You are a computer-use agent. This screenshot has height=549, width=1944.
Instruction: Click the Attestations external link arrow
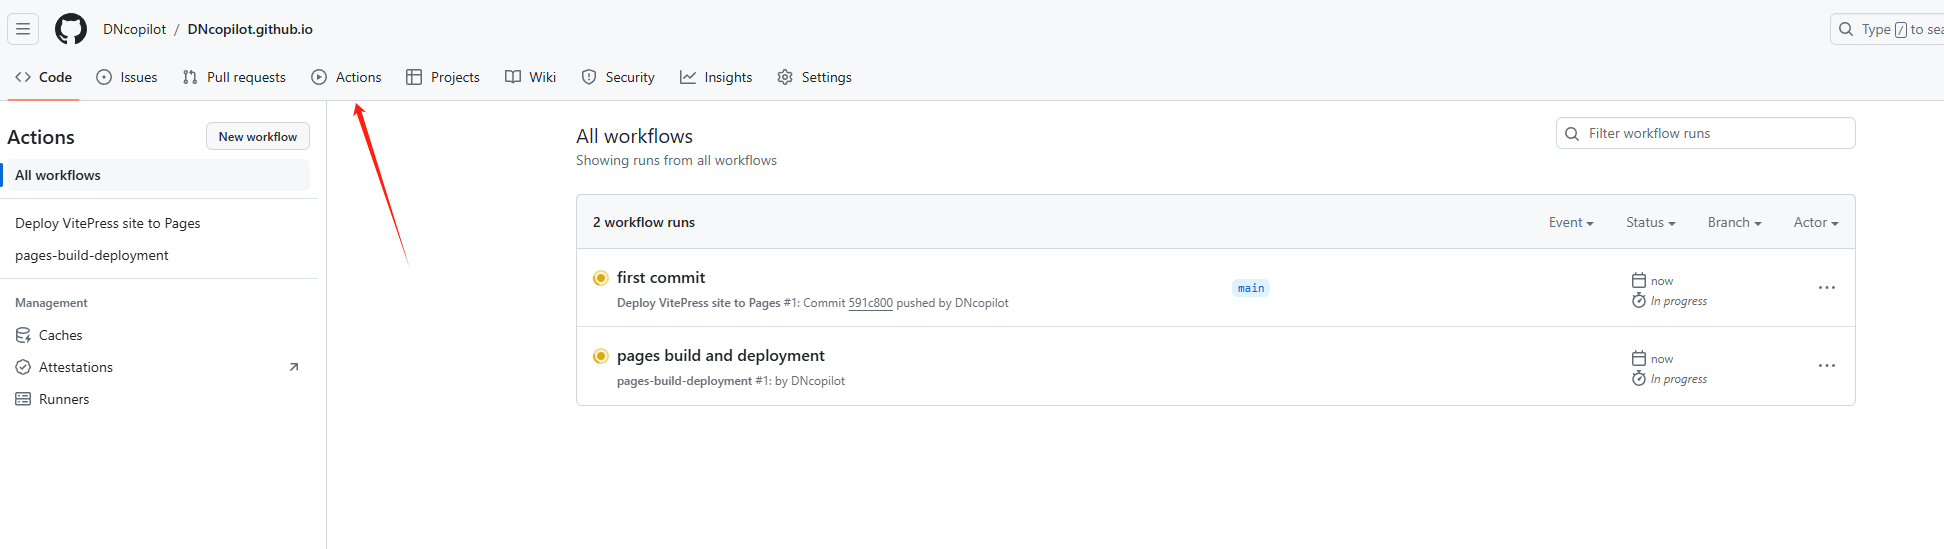(x=294, y=367)
